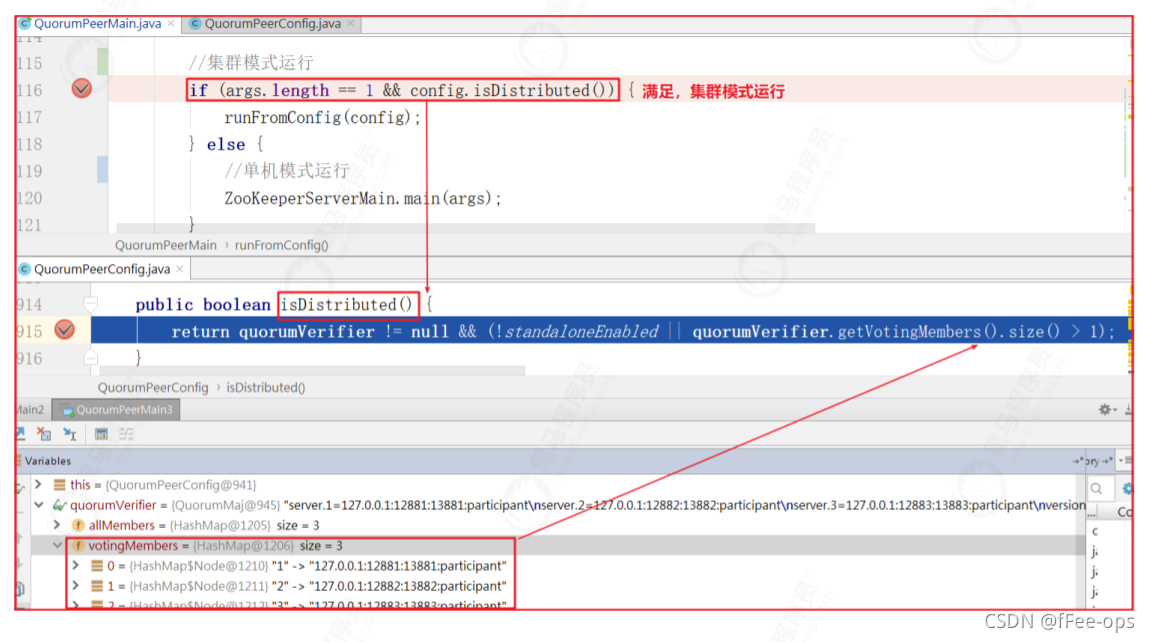Click the horizontal scrollbar of the lower editor

(x=312, y=370)
